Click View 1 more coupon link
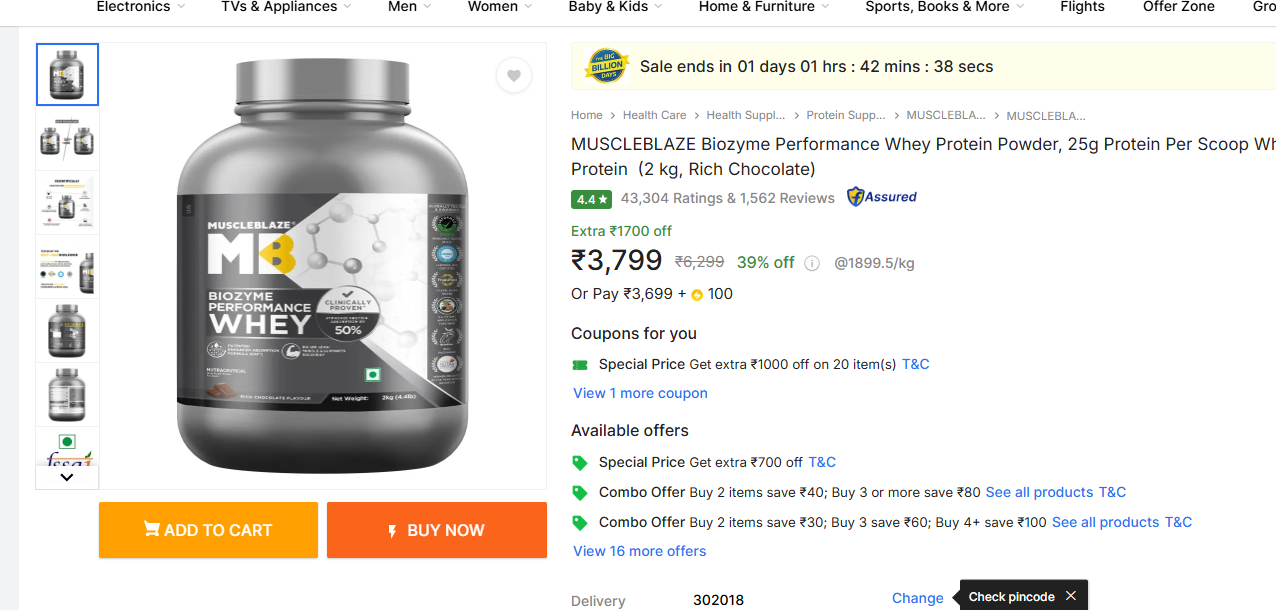This screenshot has height=610, width=1276. click(640, 393)
